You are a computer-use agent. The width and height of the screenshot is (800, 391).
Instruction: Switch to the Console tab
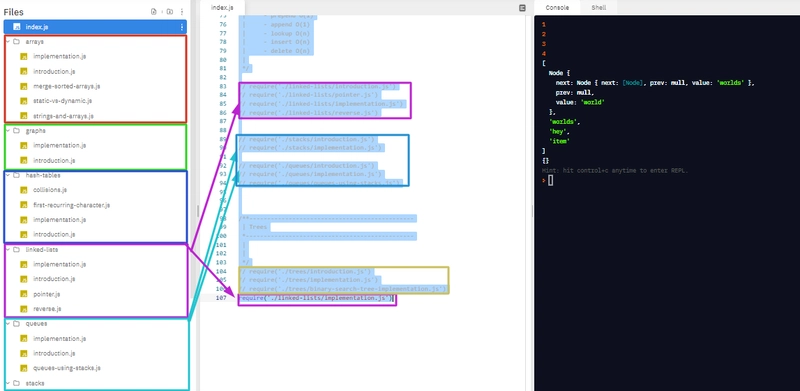click(557, 8)
